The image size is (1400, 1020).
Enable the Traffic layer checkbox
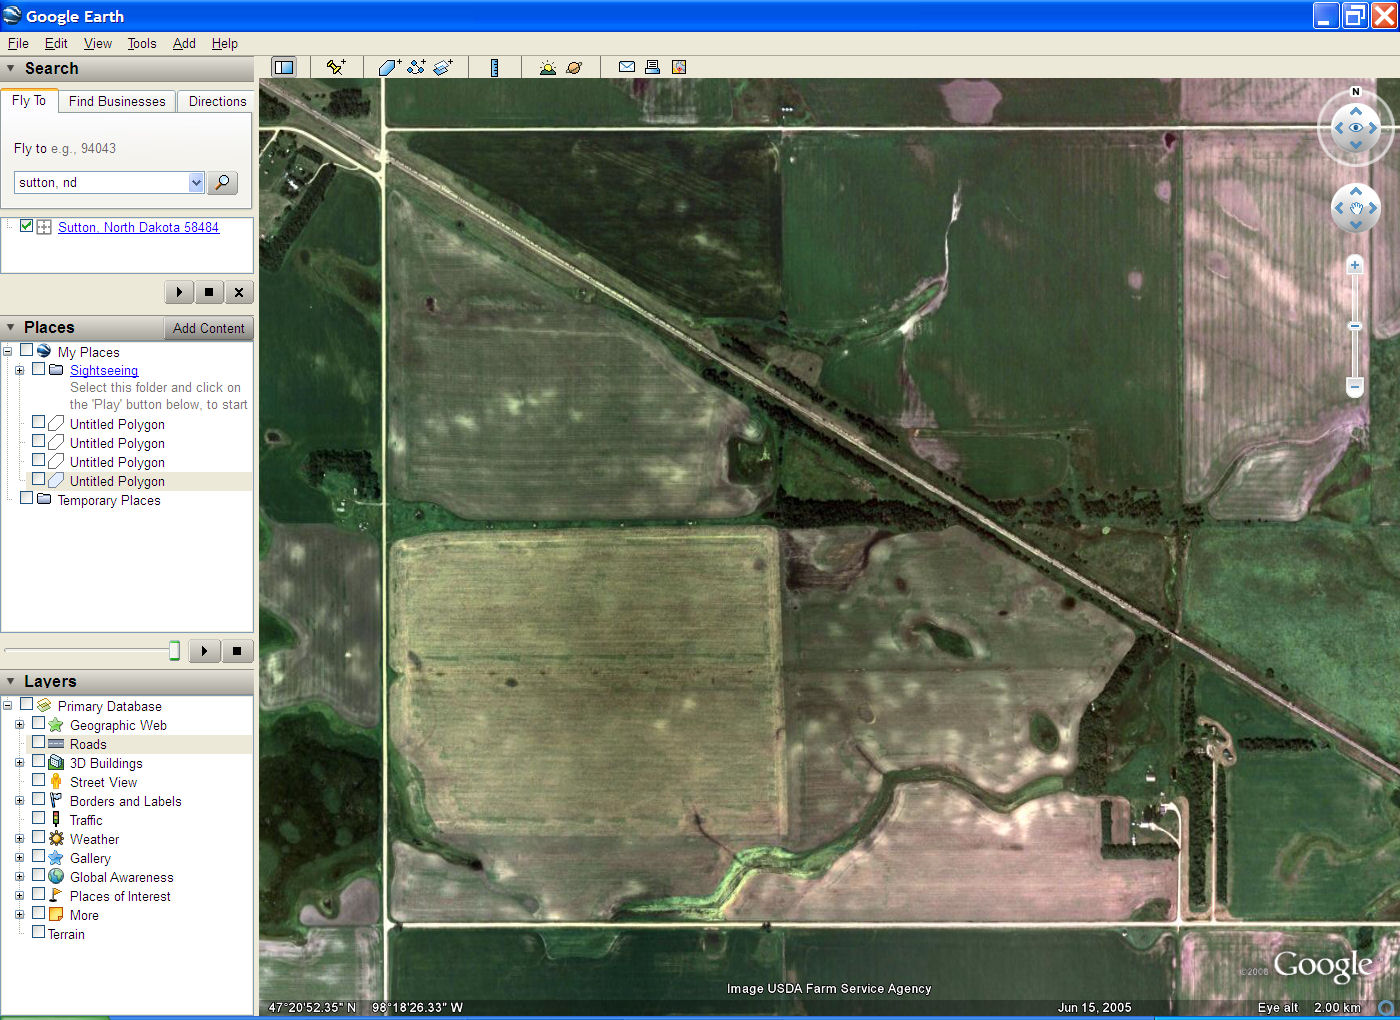click(39, 819)
